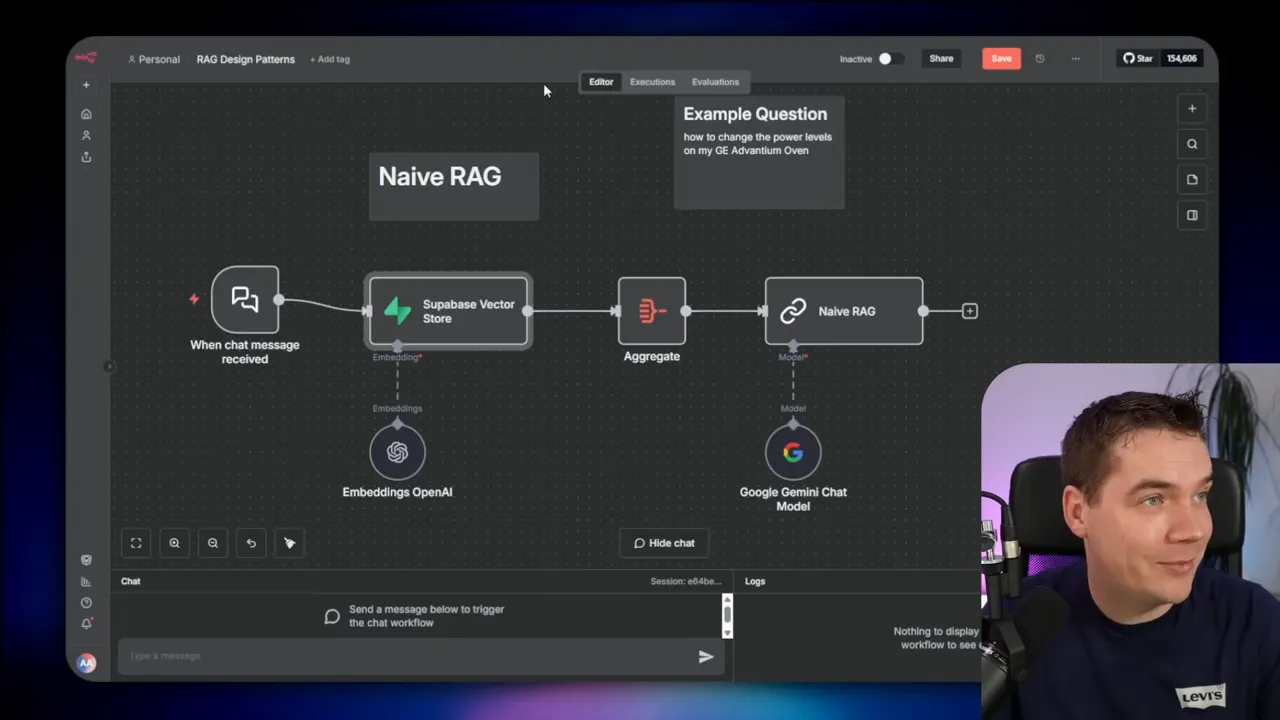The width and height of the screenshot is (1280, 720).
Task: Click the fit-to-view icon in the canvas toolbar
Action: tap(136, 542)
